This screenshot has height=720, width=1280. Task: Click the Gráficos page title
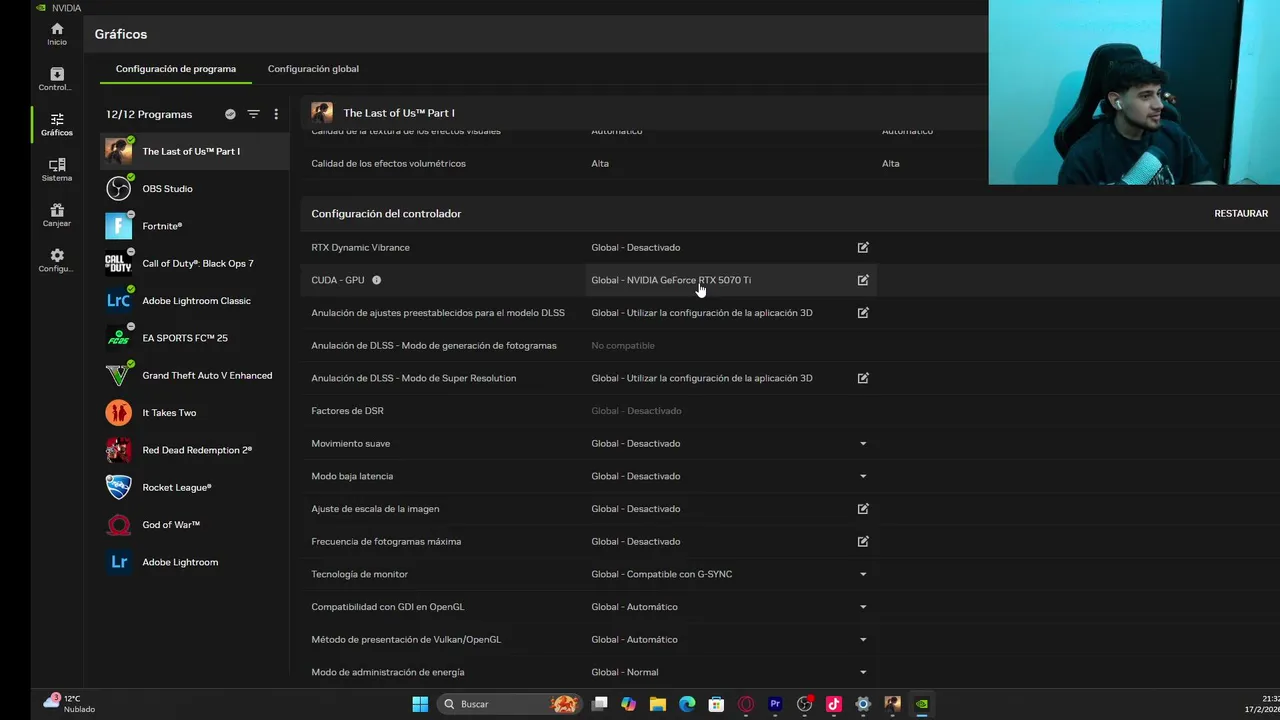pos(121,34)
